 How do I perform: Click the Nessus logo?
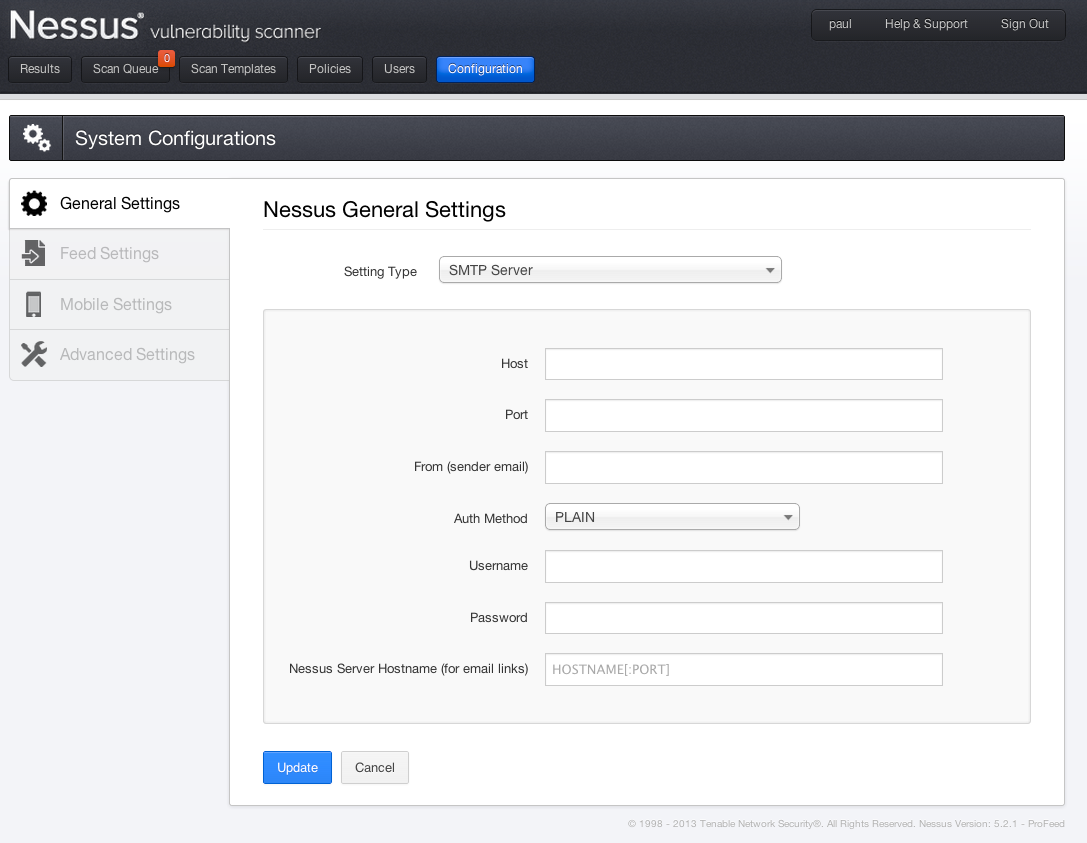click(165, 26)
